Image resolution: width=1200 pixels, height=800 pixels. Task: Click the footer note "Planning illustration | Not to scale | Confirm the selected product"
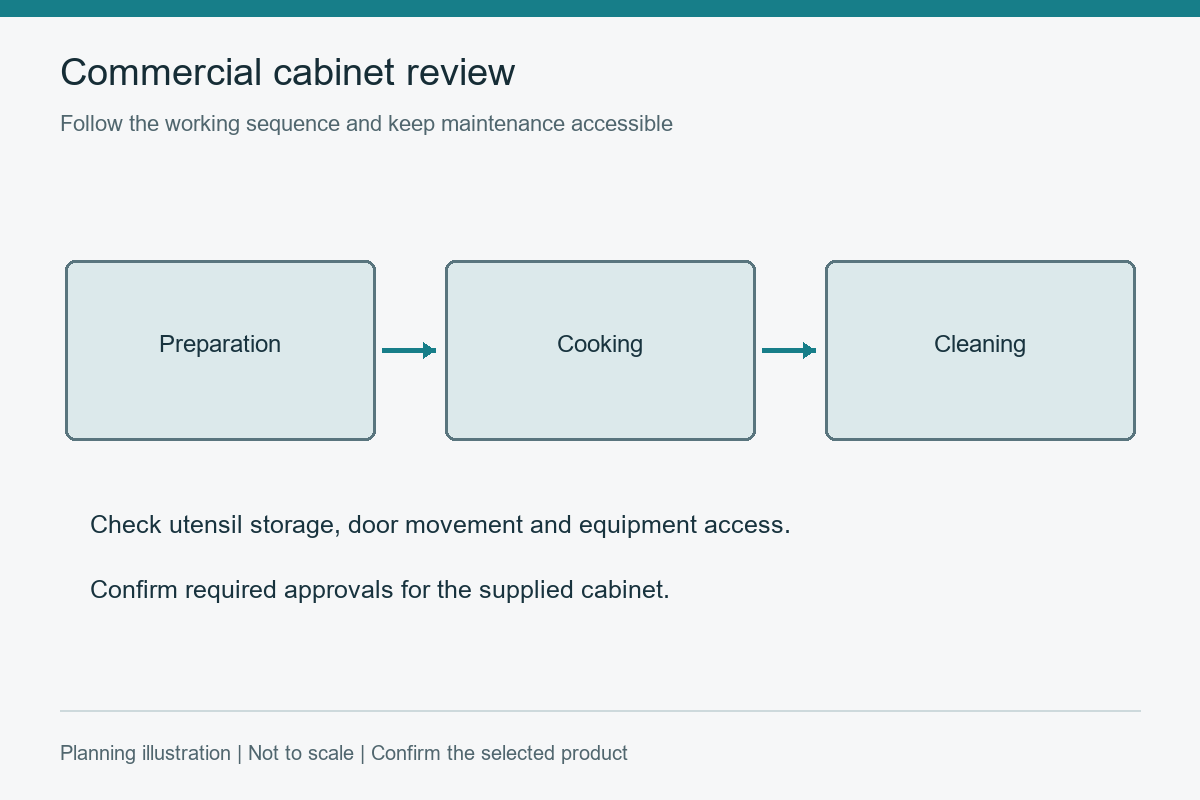click(344, 753)
